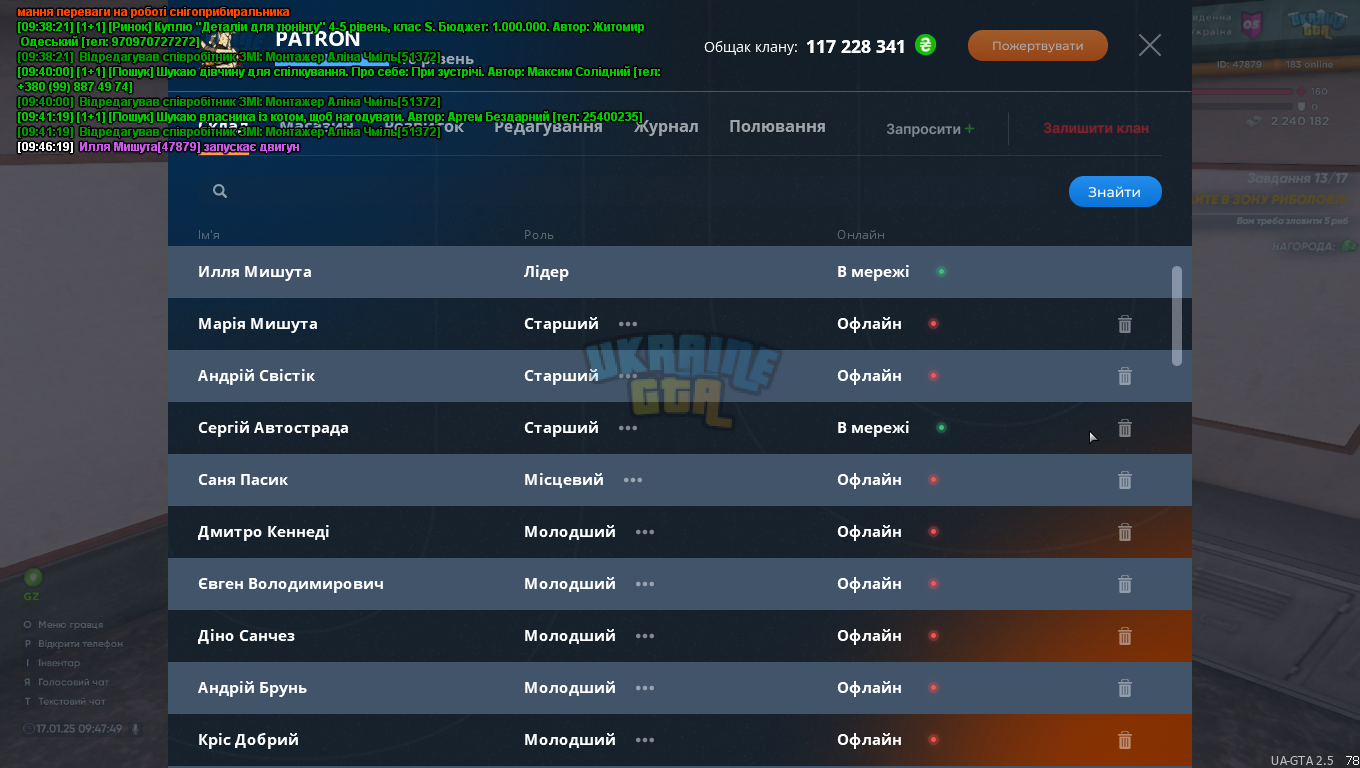This screenshot has height=768, width=1360.
Task: Expand role menu for Діно Санчез
Action: pos(645,636)
